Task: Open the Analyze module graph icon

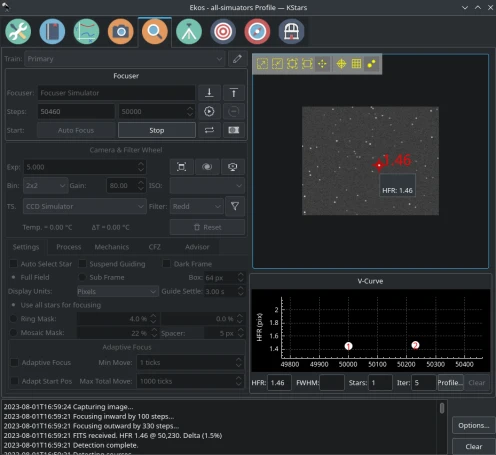Action: tap(86, 32)
